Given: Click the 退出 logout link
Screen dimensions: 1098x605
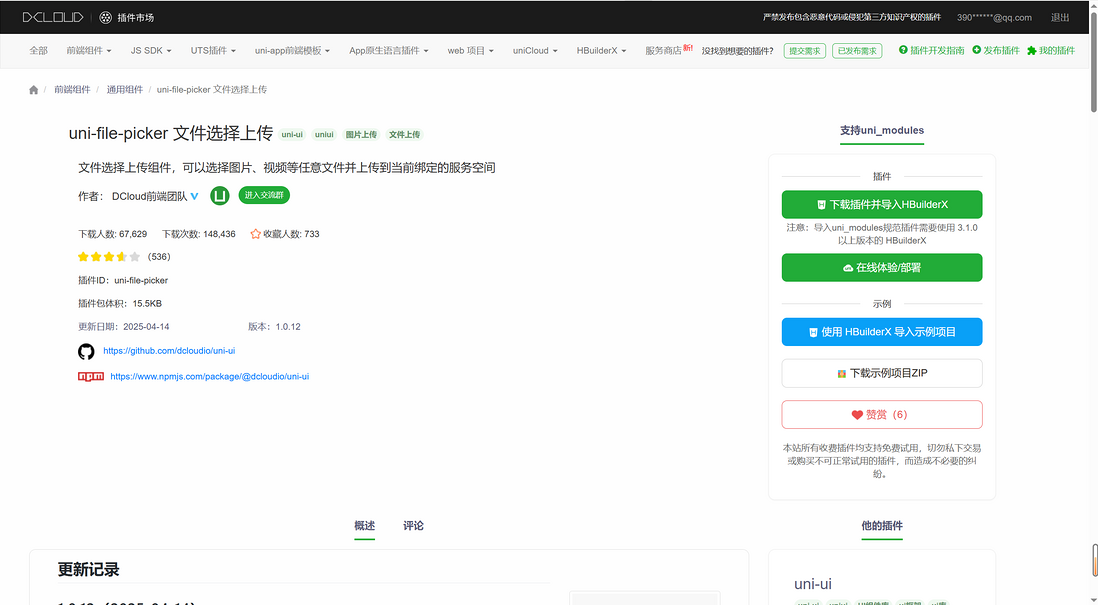Looking at the screenshot, I should (x=1060, y=18).
